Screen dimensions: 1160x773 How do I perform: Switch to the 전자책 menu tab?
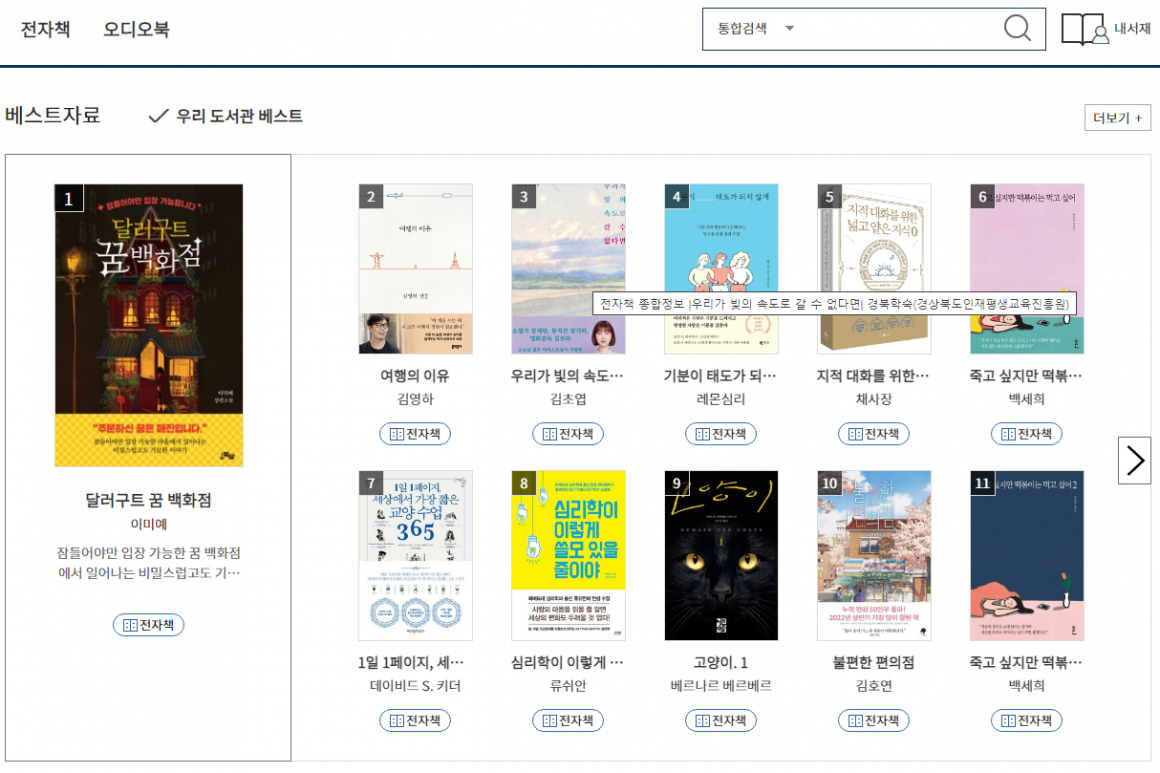point(45,29)
